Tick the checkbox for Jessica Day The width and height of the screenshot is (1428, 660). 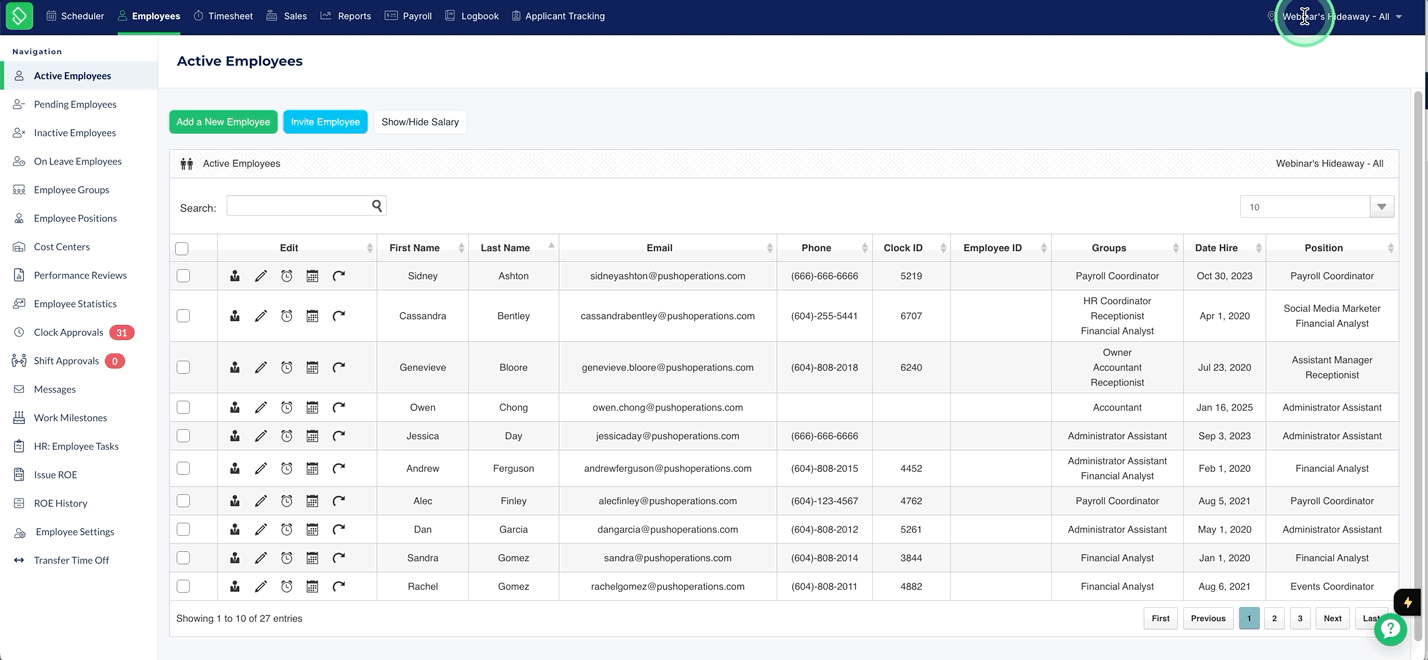(183, 436)
